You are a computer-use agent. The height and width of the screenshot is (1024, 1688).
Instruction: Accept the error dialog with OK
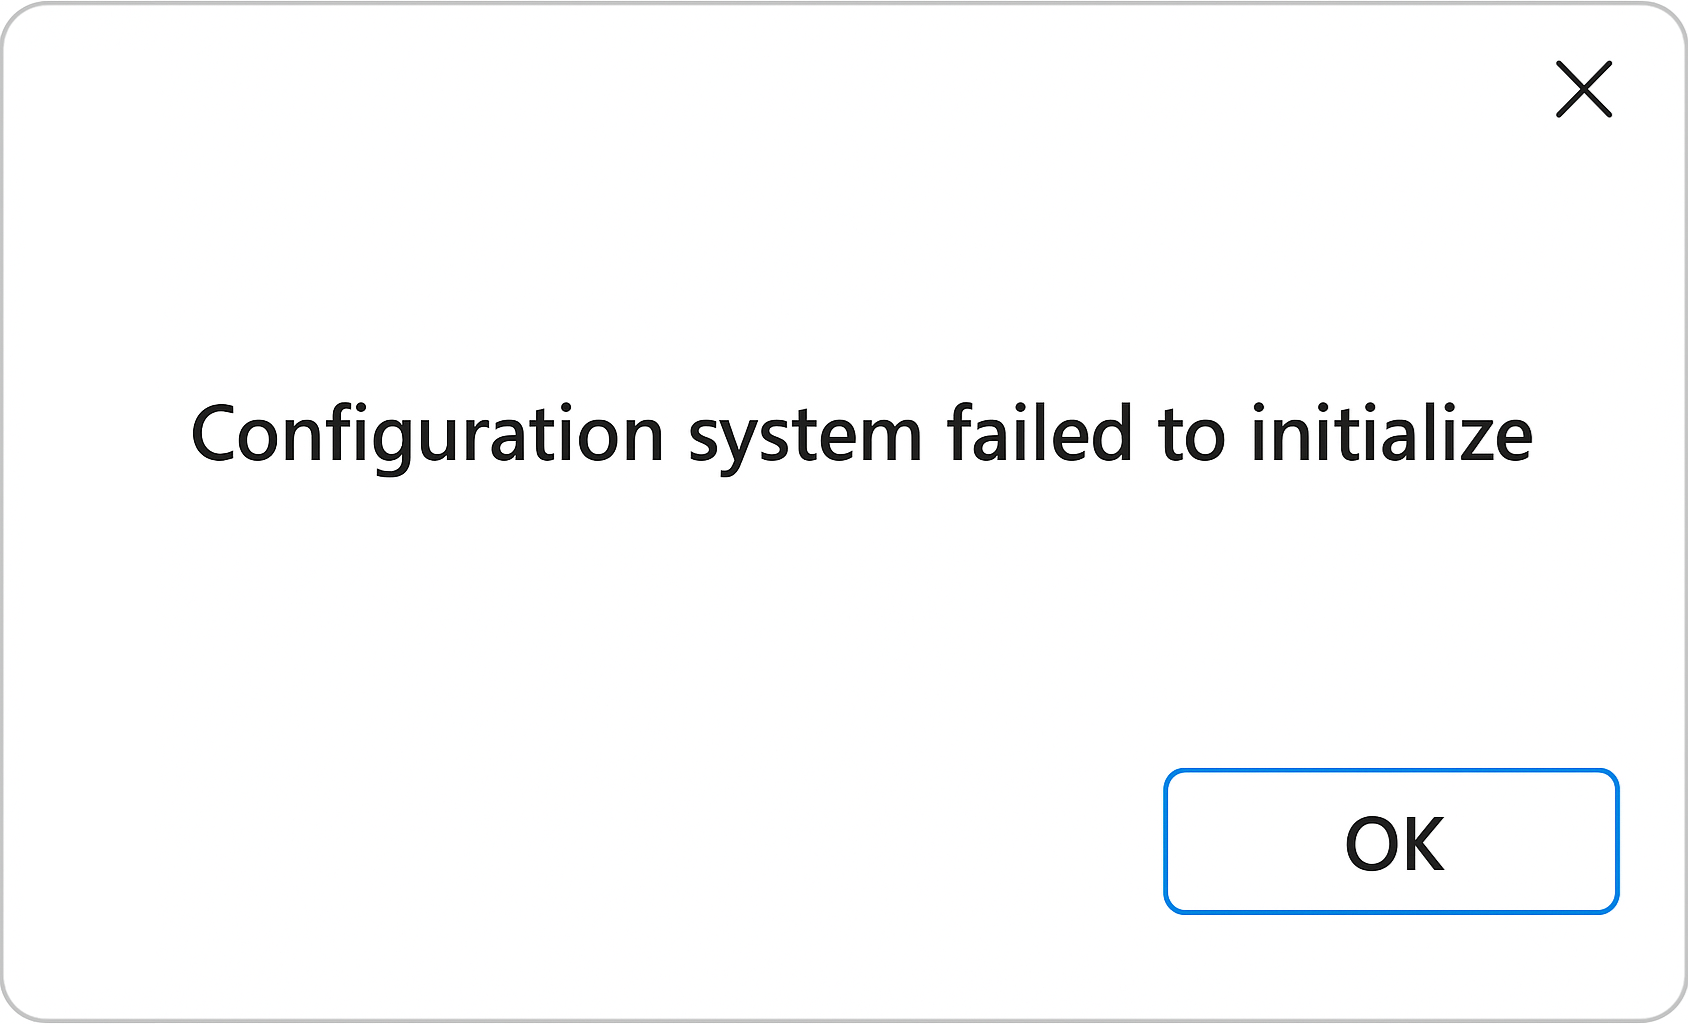(x=1391, y=841)
